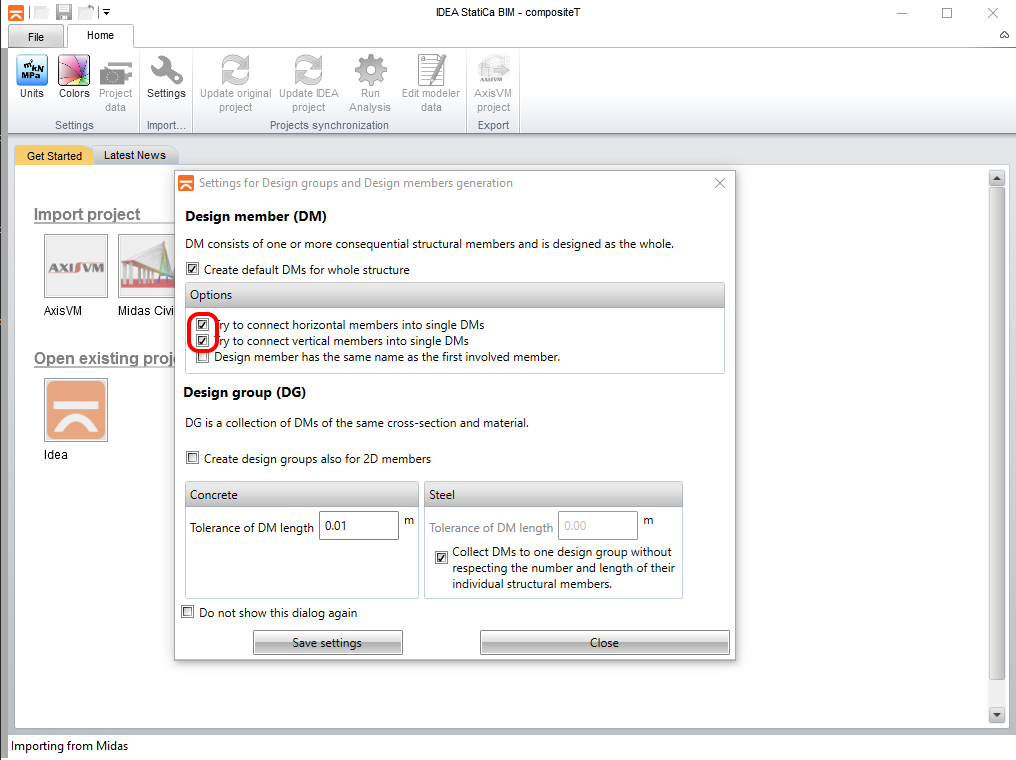Click Concrete tolerance of DM length field
This screenshot has width=1016, height=760.
[x=358, y=525]
